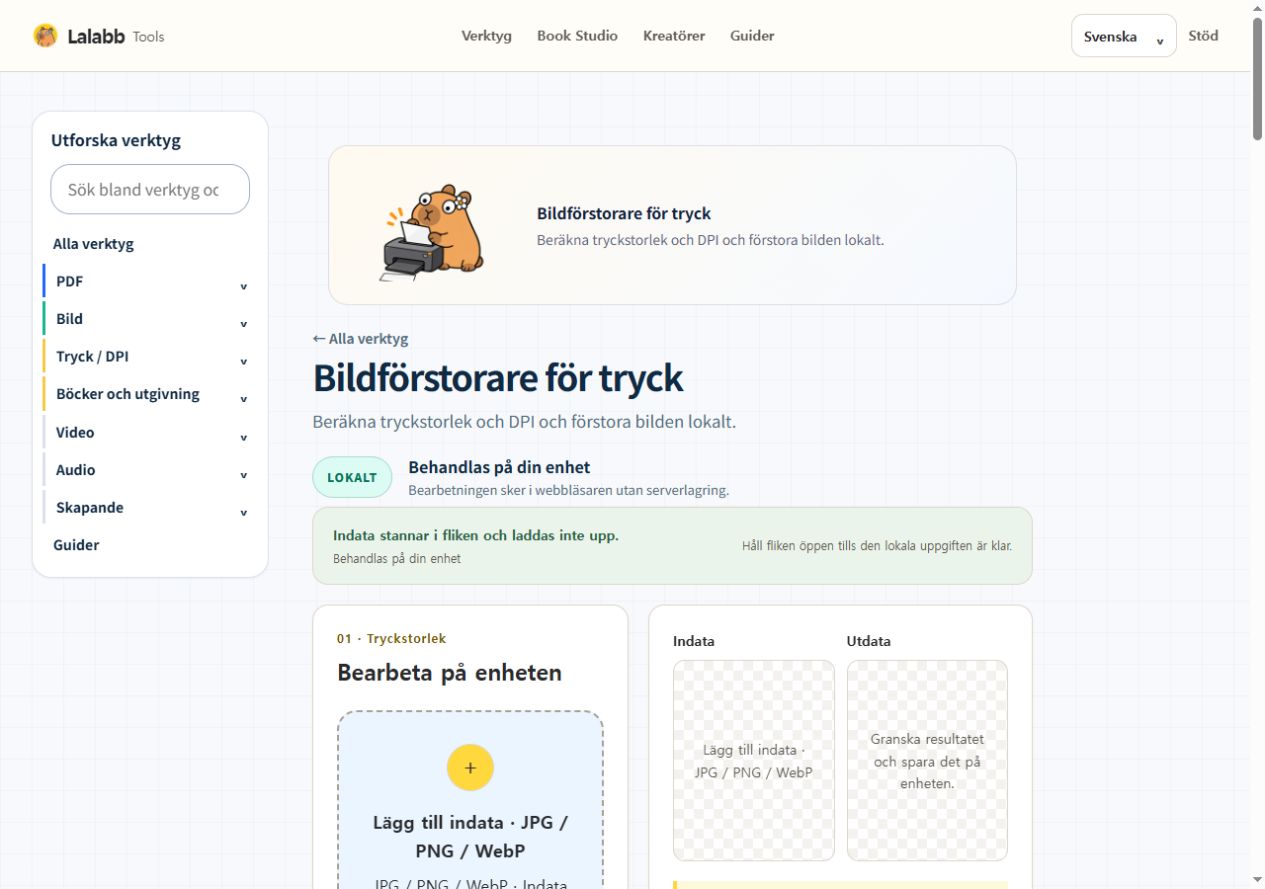Expand the Audio category chevron
Image resolution: width=1265 pixels, height=889 pixels.
point(243,475)
